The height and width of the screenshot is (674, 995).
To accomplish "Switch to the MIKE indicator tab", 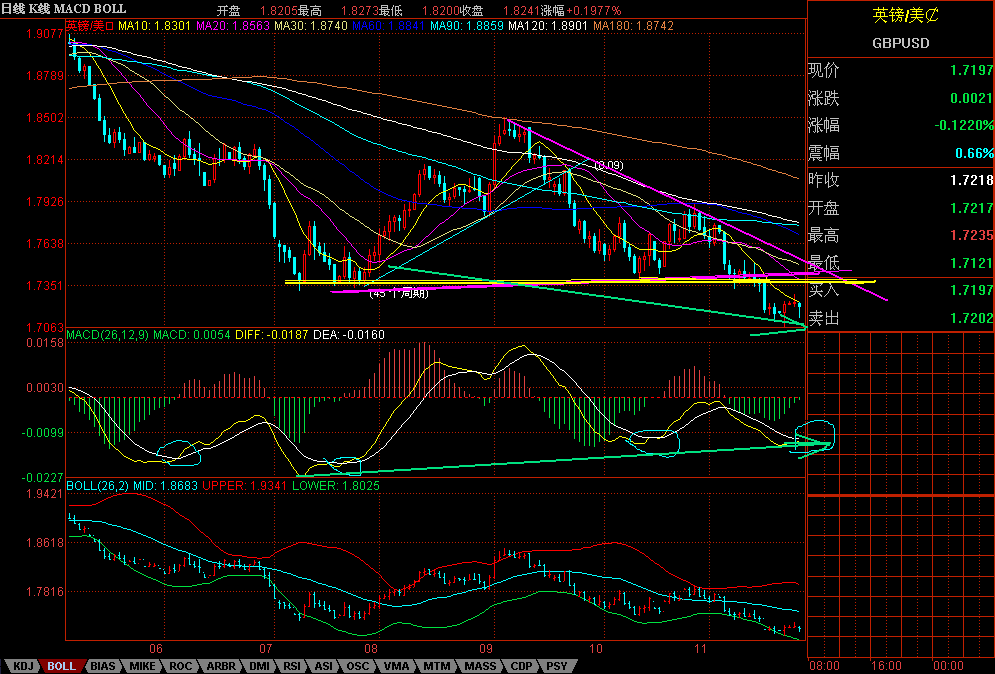I will click(x=142, y=666).
